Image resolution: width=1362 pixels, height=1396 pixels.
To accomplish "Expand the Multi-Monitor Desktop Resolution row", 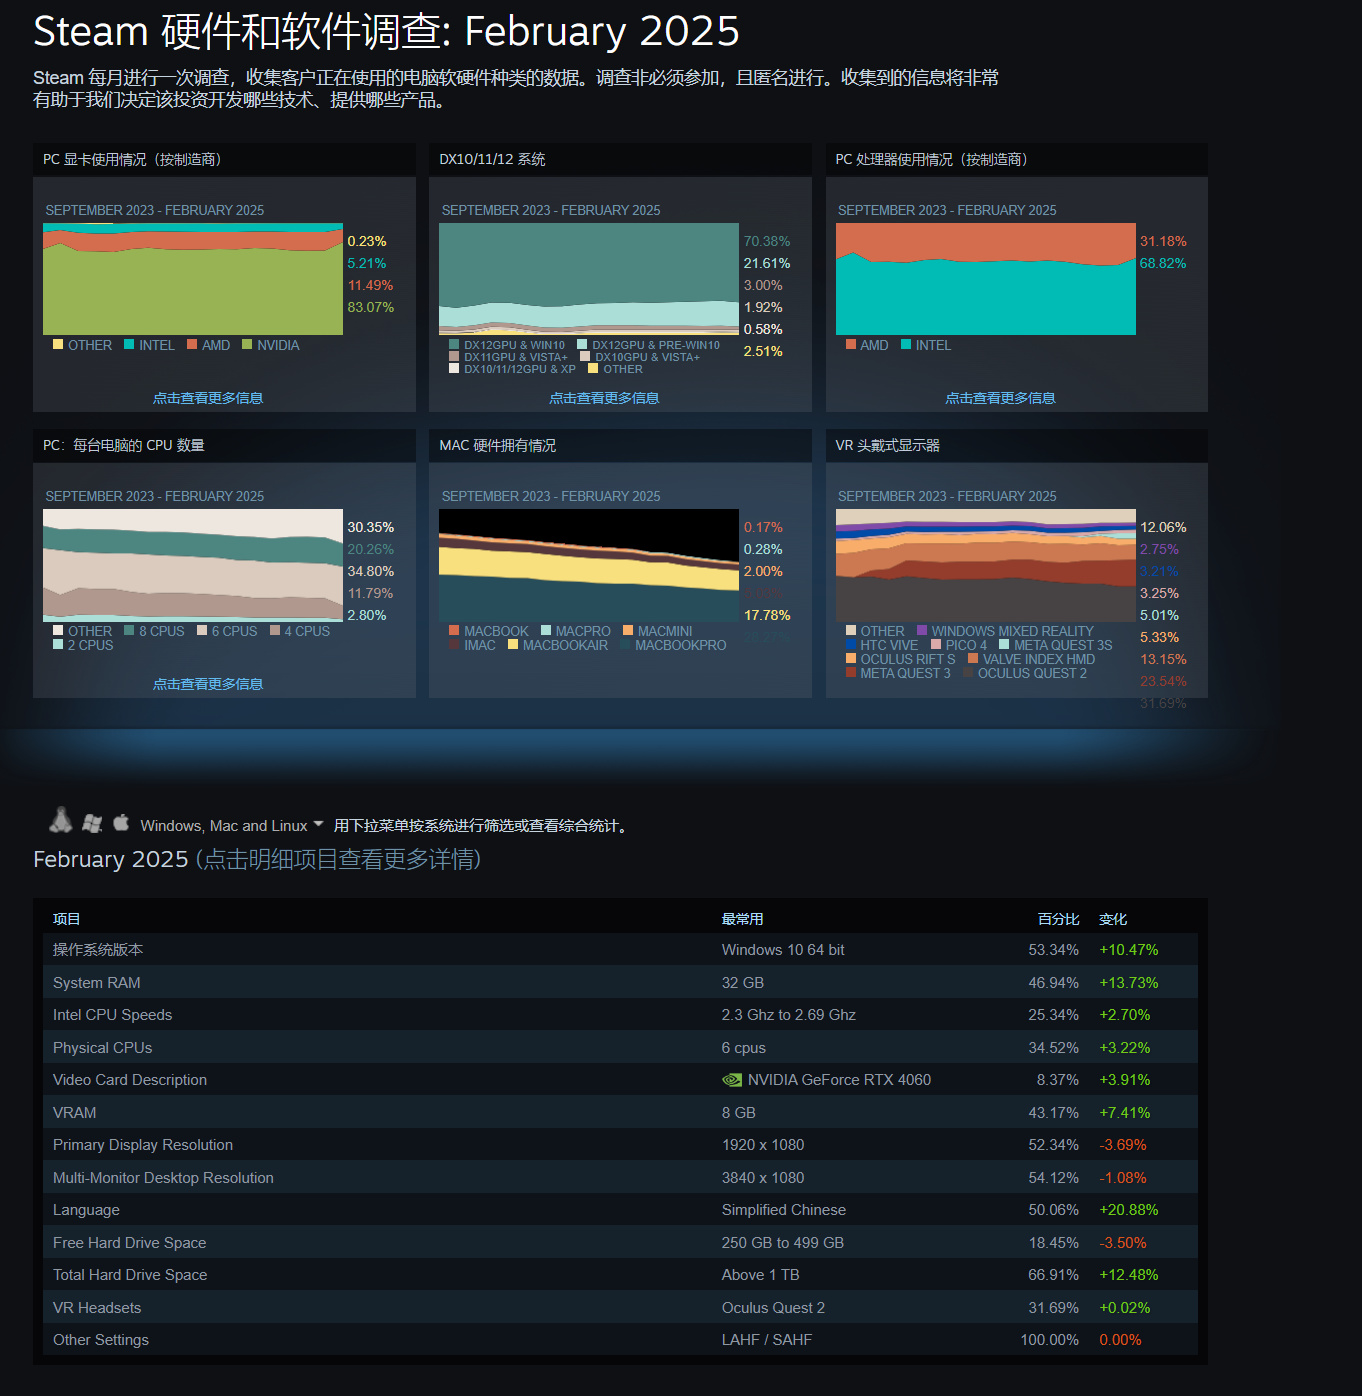I will tap(620, 1177).
